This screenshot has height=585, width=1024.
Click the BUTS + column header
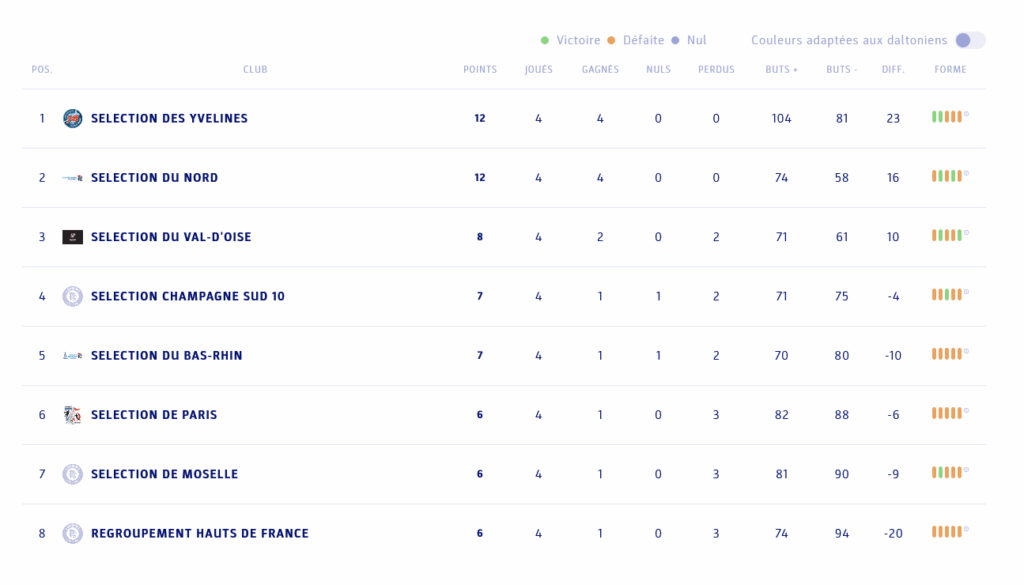point(781,70)
